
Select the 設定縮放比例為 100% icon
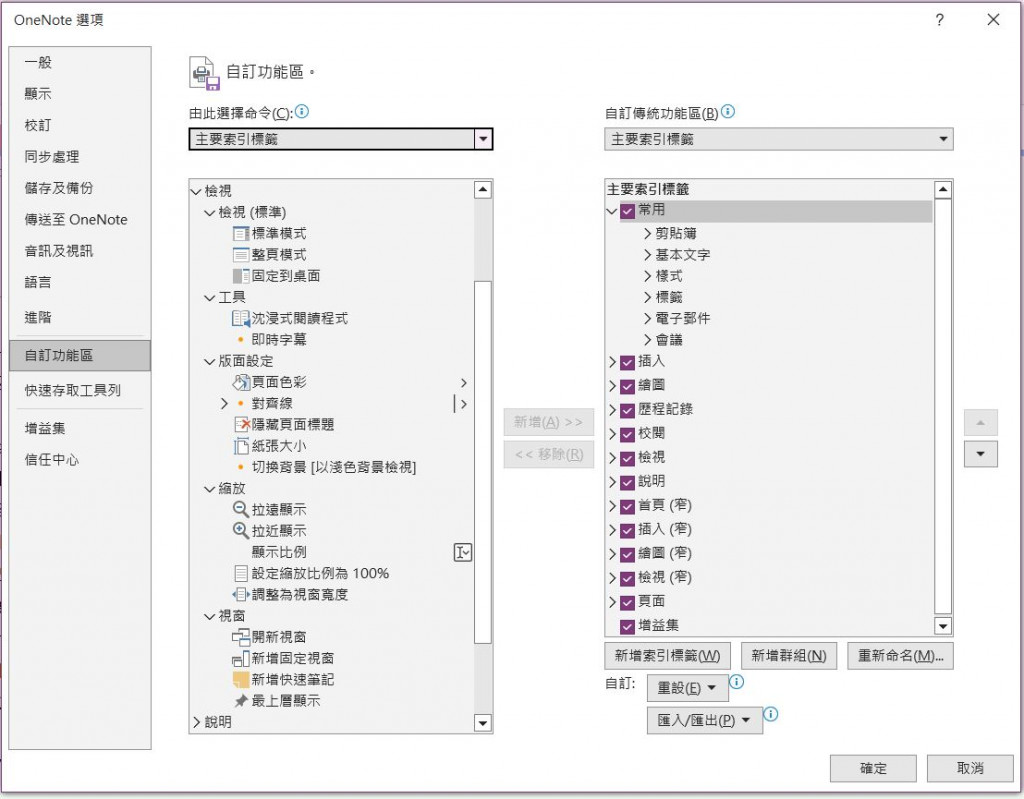point(241,574)
